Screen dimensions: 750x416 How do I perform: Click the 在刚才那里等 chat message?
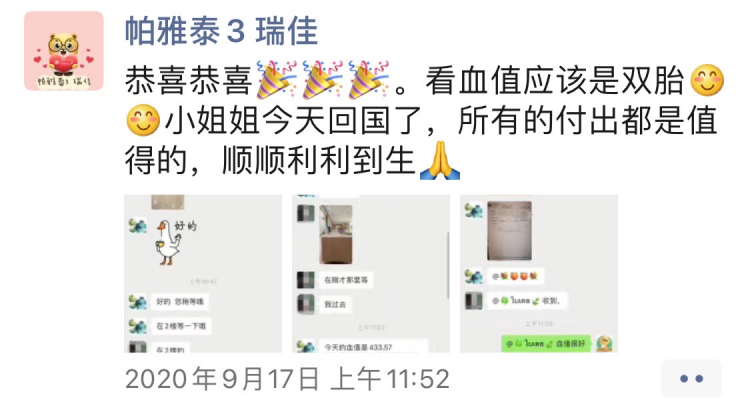tap(346, 280)
